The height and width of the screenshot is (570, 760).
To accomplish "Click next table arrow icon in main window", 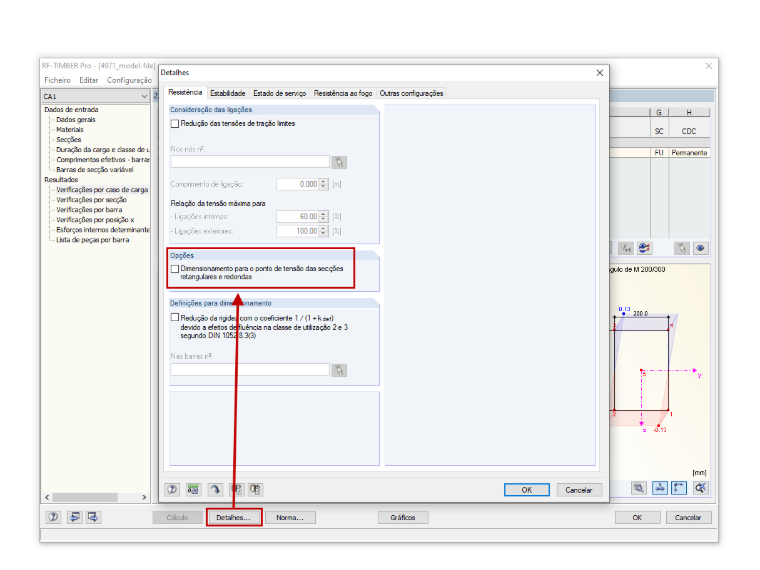I will coord(93,517).
